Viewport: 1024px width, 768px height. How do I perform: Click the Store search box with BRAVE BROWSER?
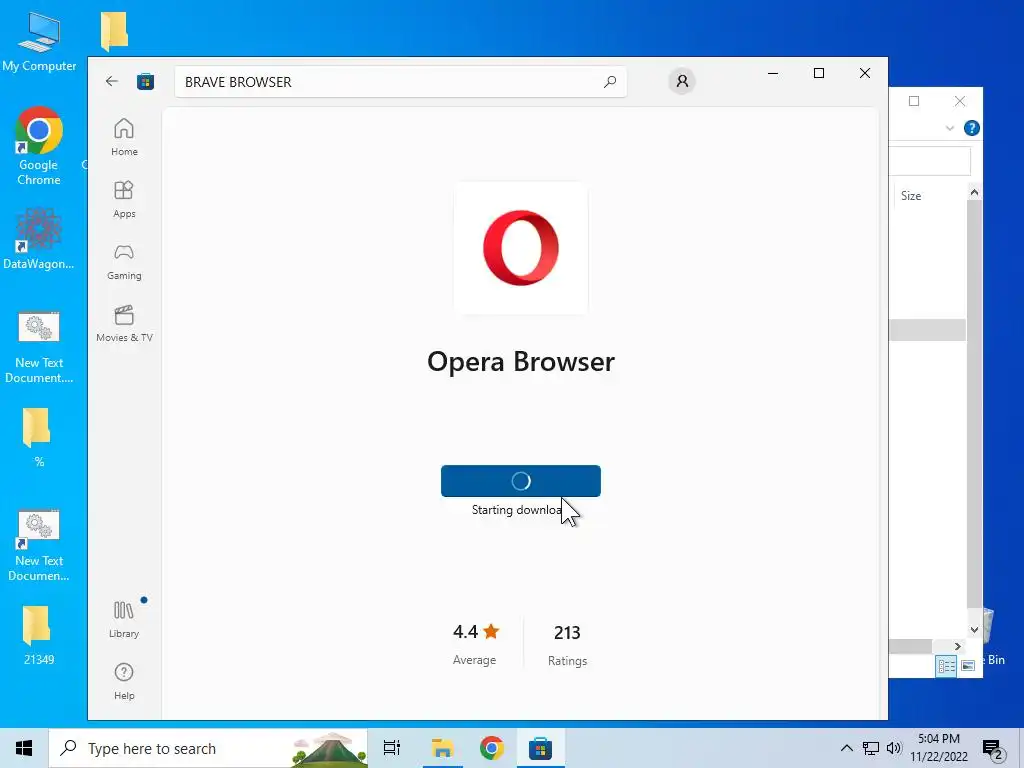tap(400, 82)
